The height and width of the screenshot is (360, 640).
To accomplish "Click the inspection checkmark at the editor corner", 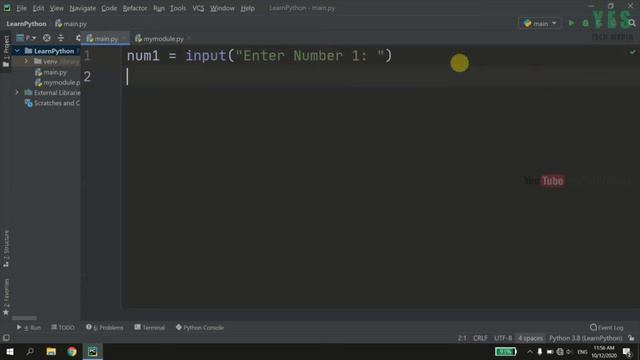I will [x=632, y=52].
